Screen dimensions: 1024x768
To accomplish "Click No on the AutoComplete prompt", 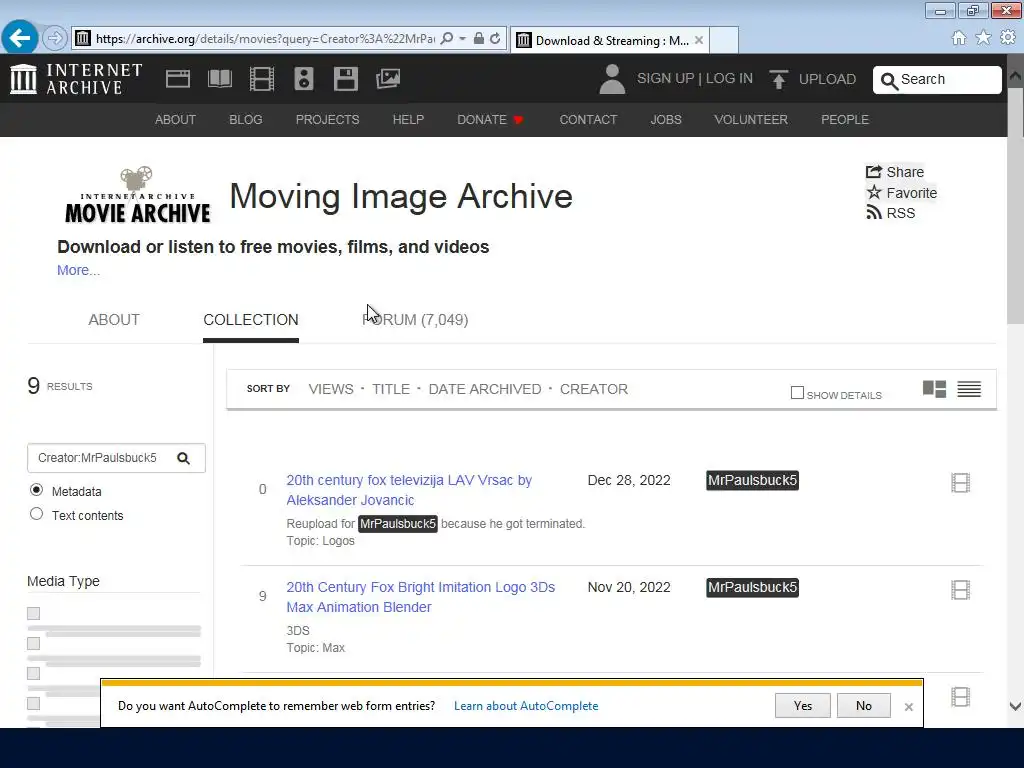I will (x=863, y=705).
